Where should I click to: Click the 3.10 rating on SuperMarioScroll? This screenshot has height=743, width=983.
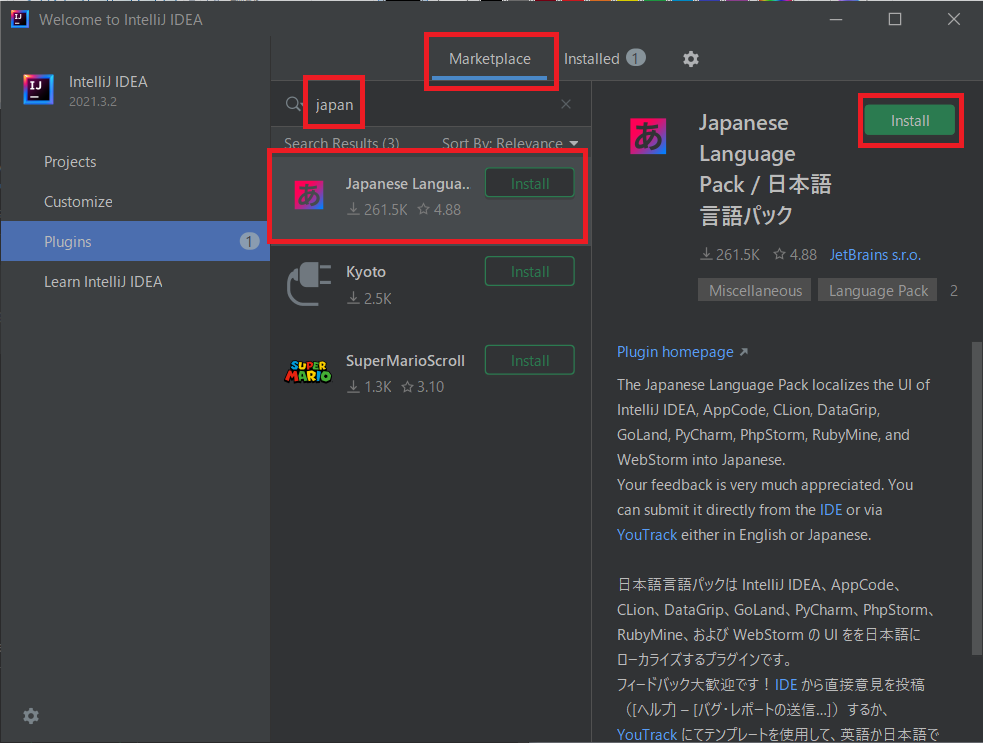point(423,387)
